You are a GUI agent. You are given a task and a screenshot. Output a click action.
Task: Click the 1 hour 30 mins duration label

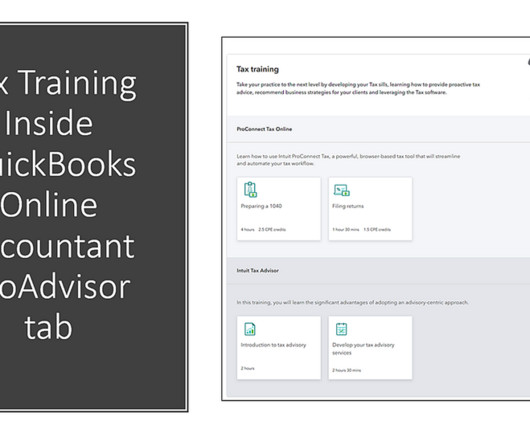click(346, 229)
